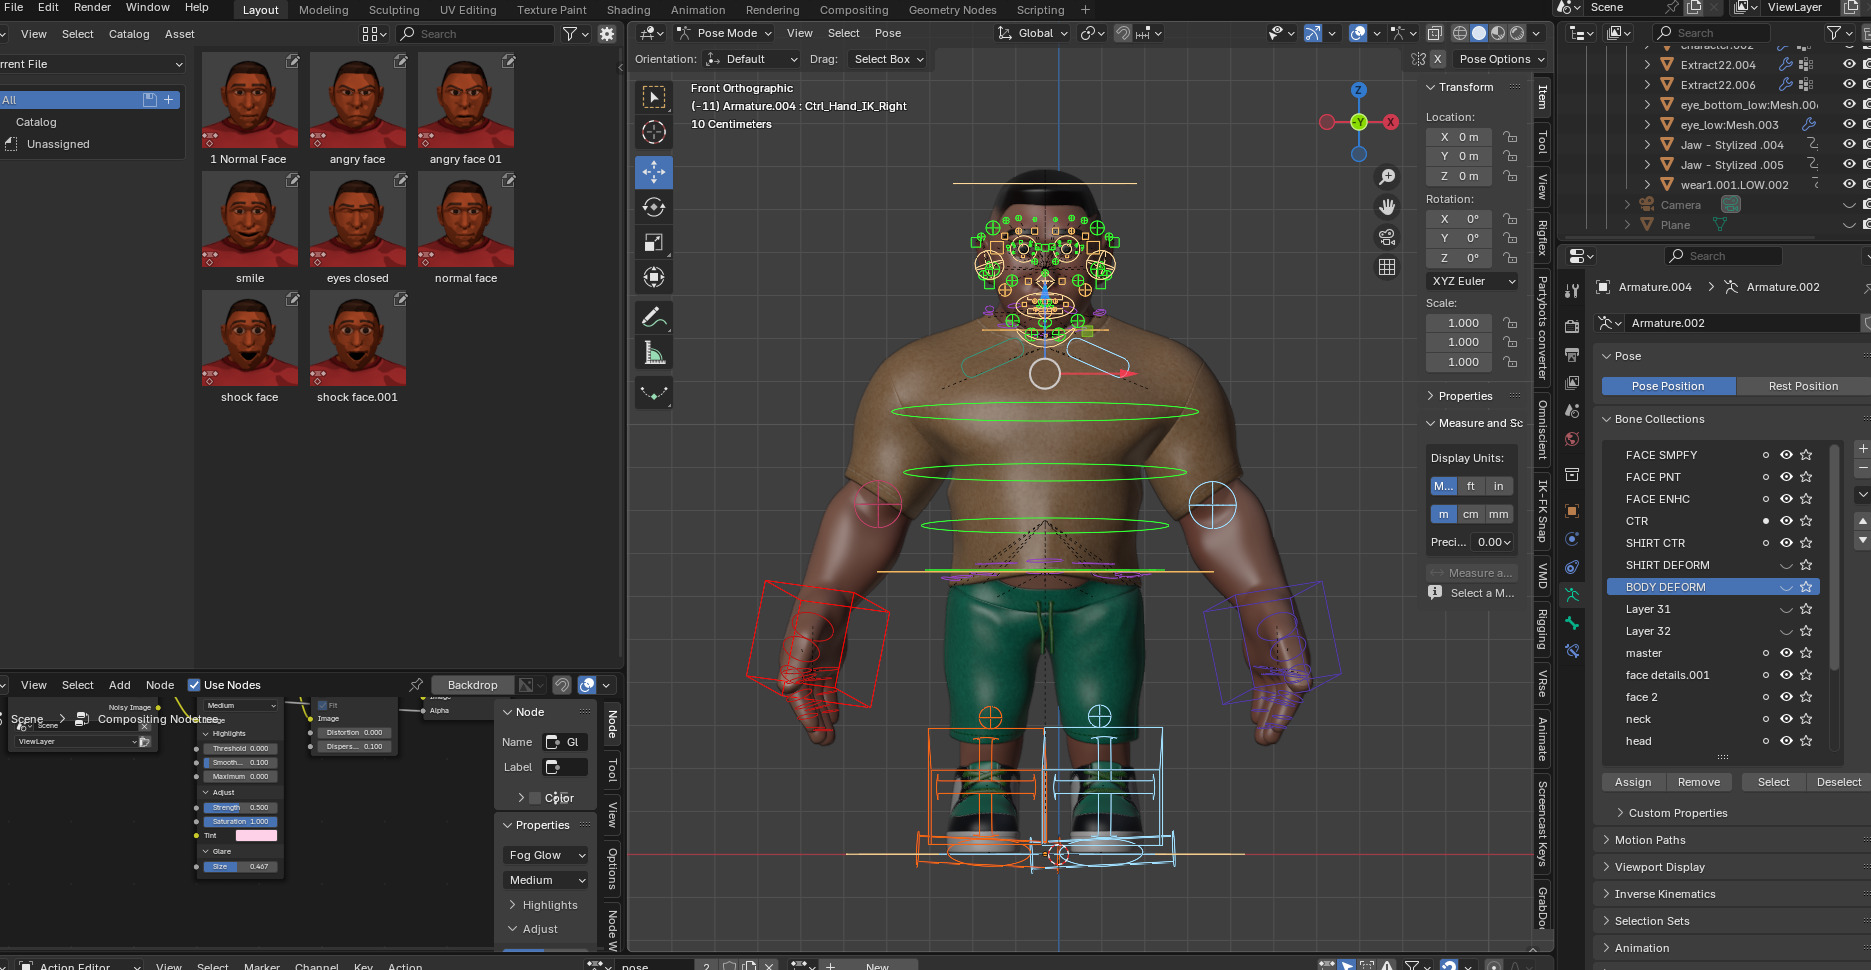The image size is (1871, 970).
Task: Open the Render menu
Action: coord(92,7)
